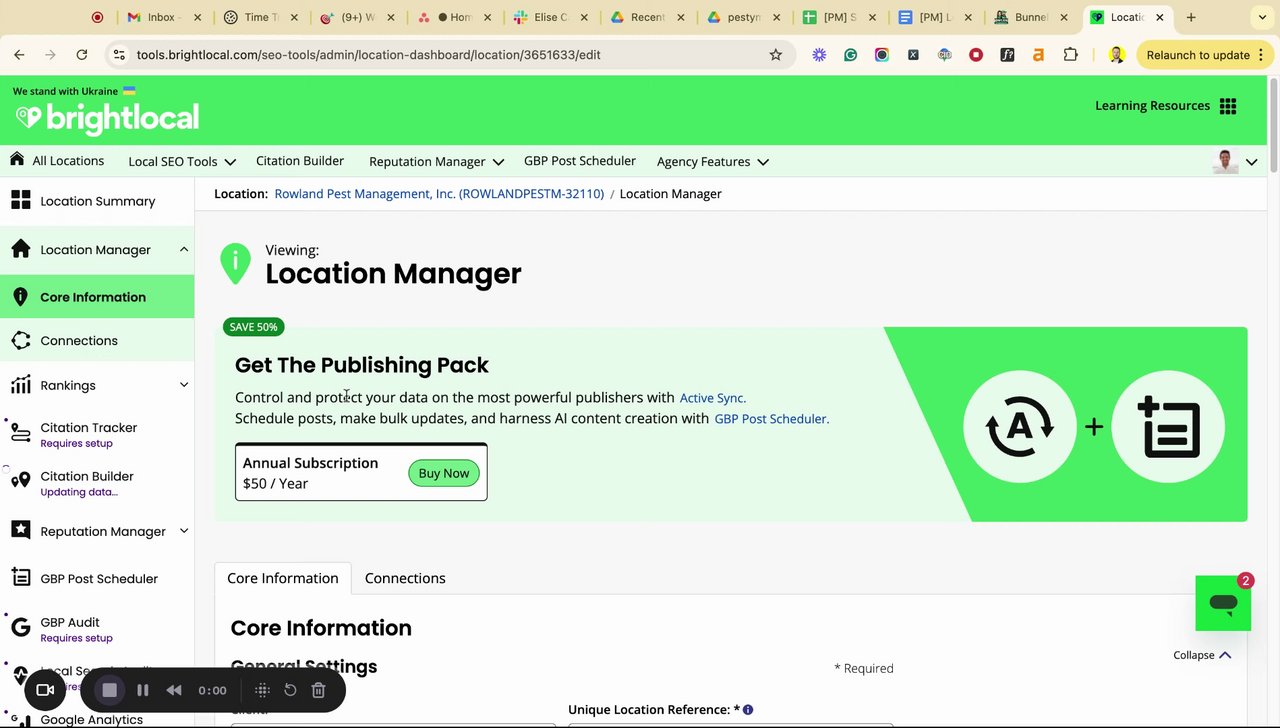The height and width of the screenshot is (728, 1280).
Task: Open Google Analytics in the sidebar
Action: 91,719
